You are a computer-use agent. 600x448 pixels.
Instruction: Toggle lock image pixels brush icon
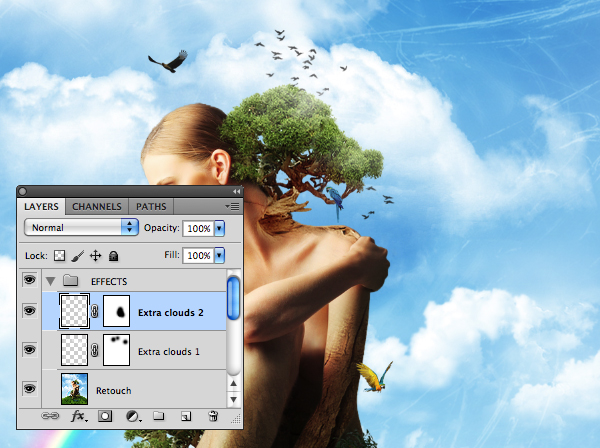click(x=78, y=256)
